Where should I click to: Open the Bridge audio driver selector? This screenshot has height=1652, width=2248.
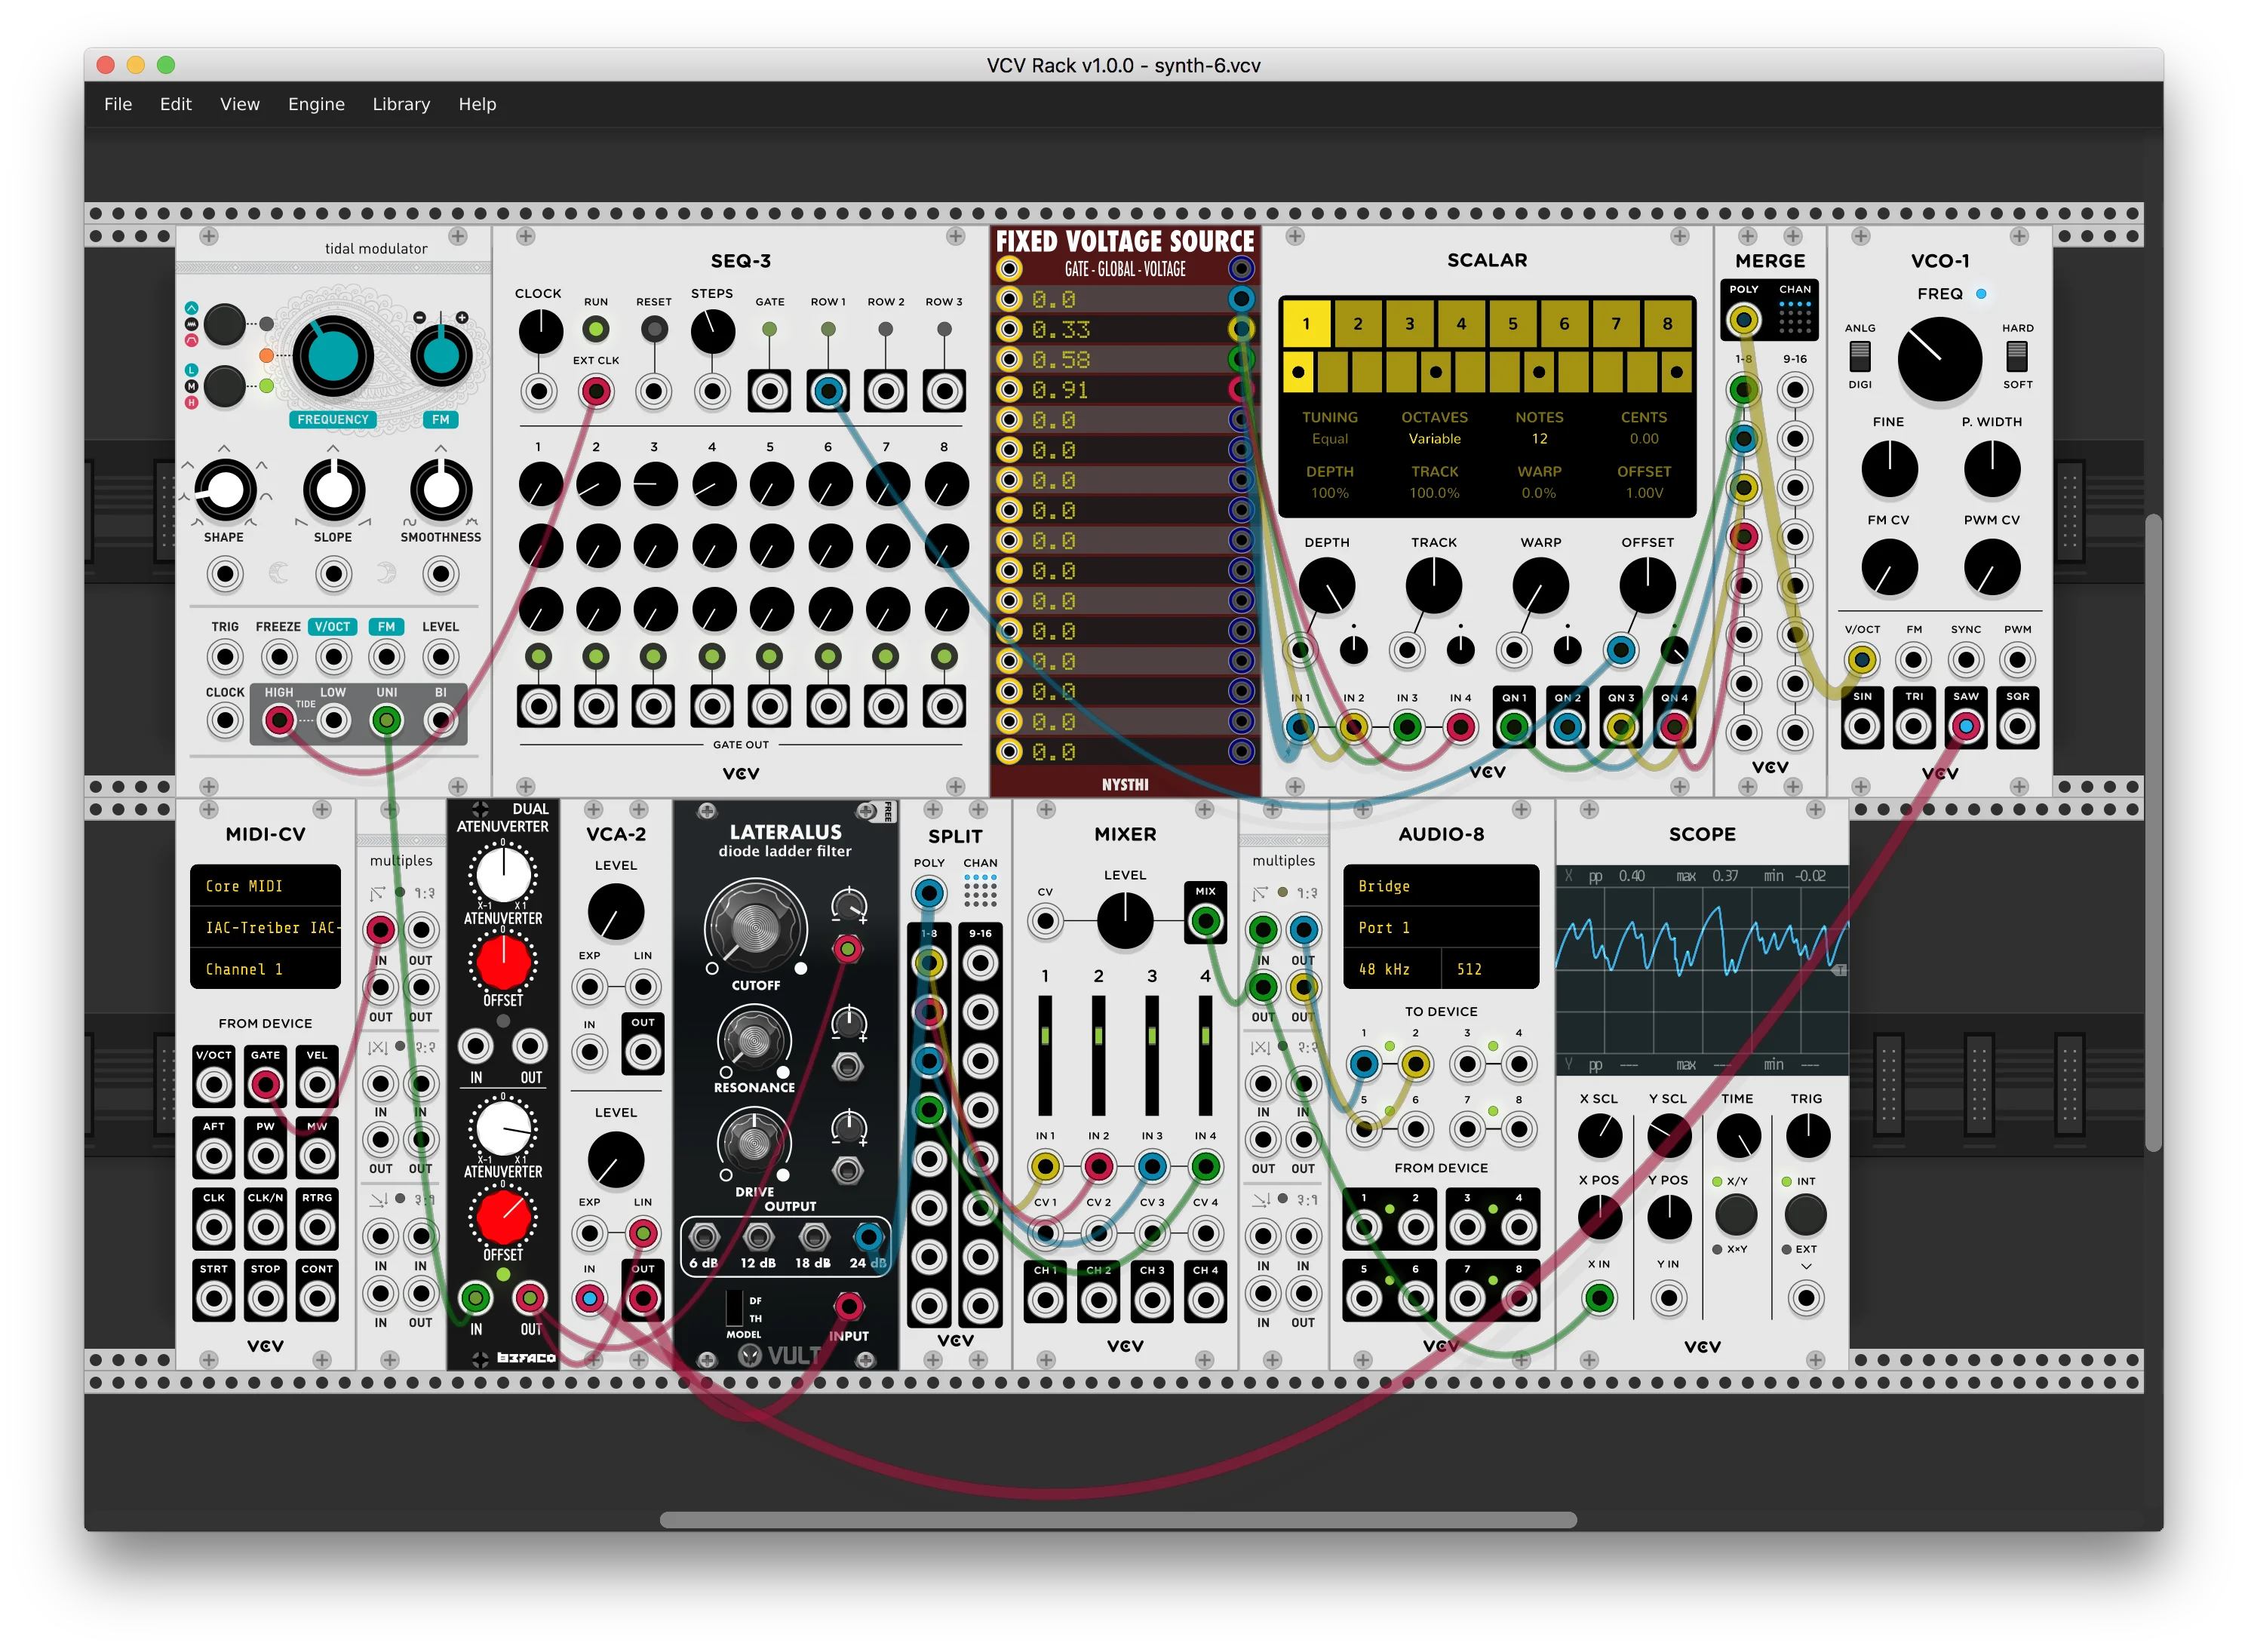coord(1440,886)
